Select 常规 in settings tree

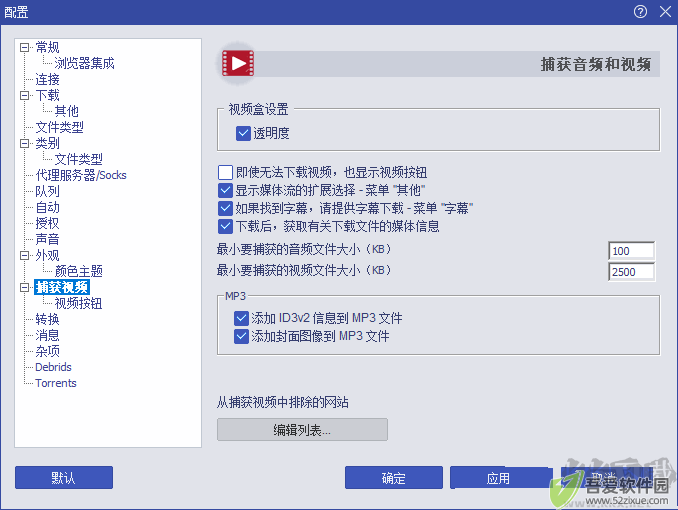(47, 47)
